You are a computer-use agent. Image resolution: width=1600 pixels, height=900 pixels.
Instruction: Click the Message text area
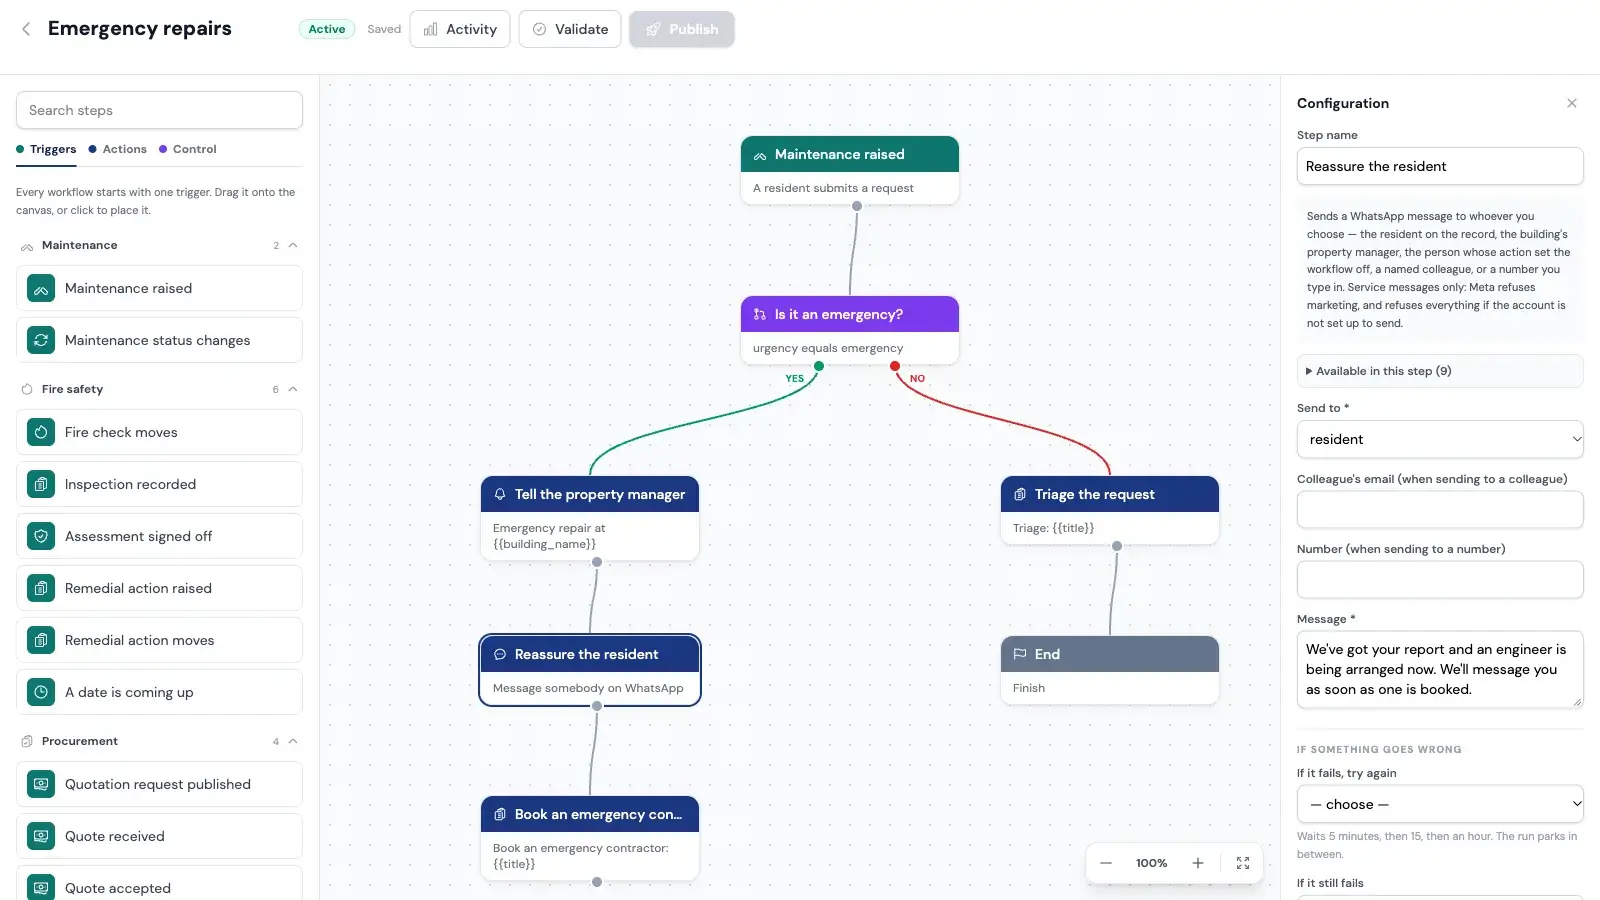click(1440, 669)
